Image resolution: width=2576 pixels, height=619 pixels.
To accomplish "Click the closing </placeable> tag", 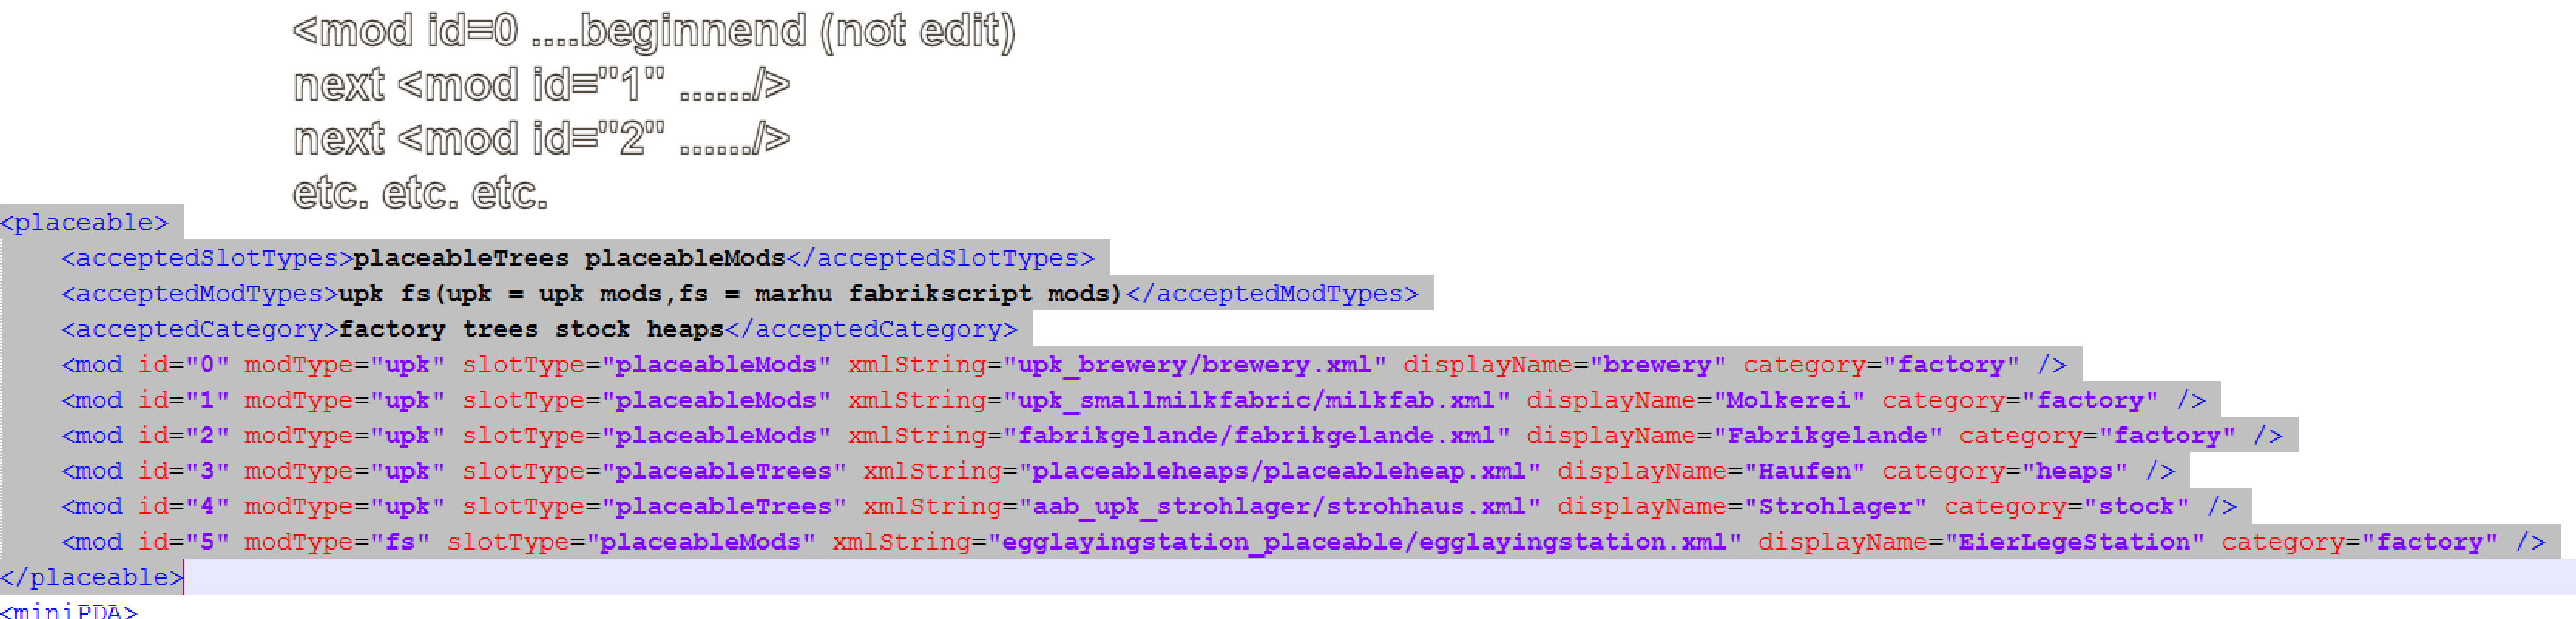I will coord(92,578).
